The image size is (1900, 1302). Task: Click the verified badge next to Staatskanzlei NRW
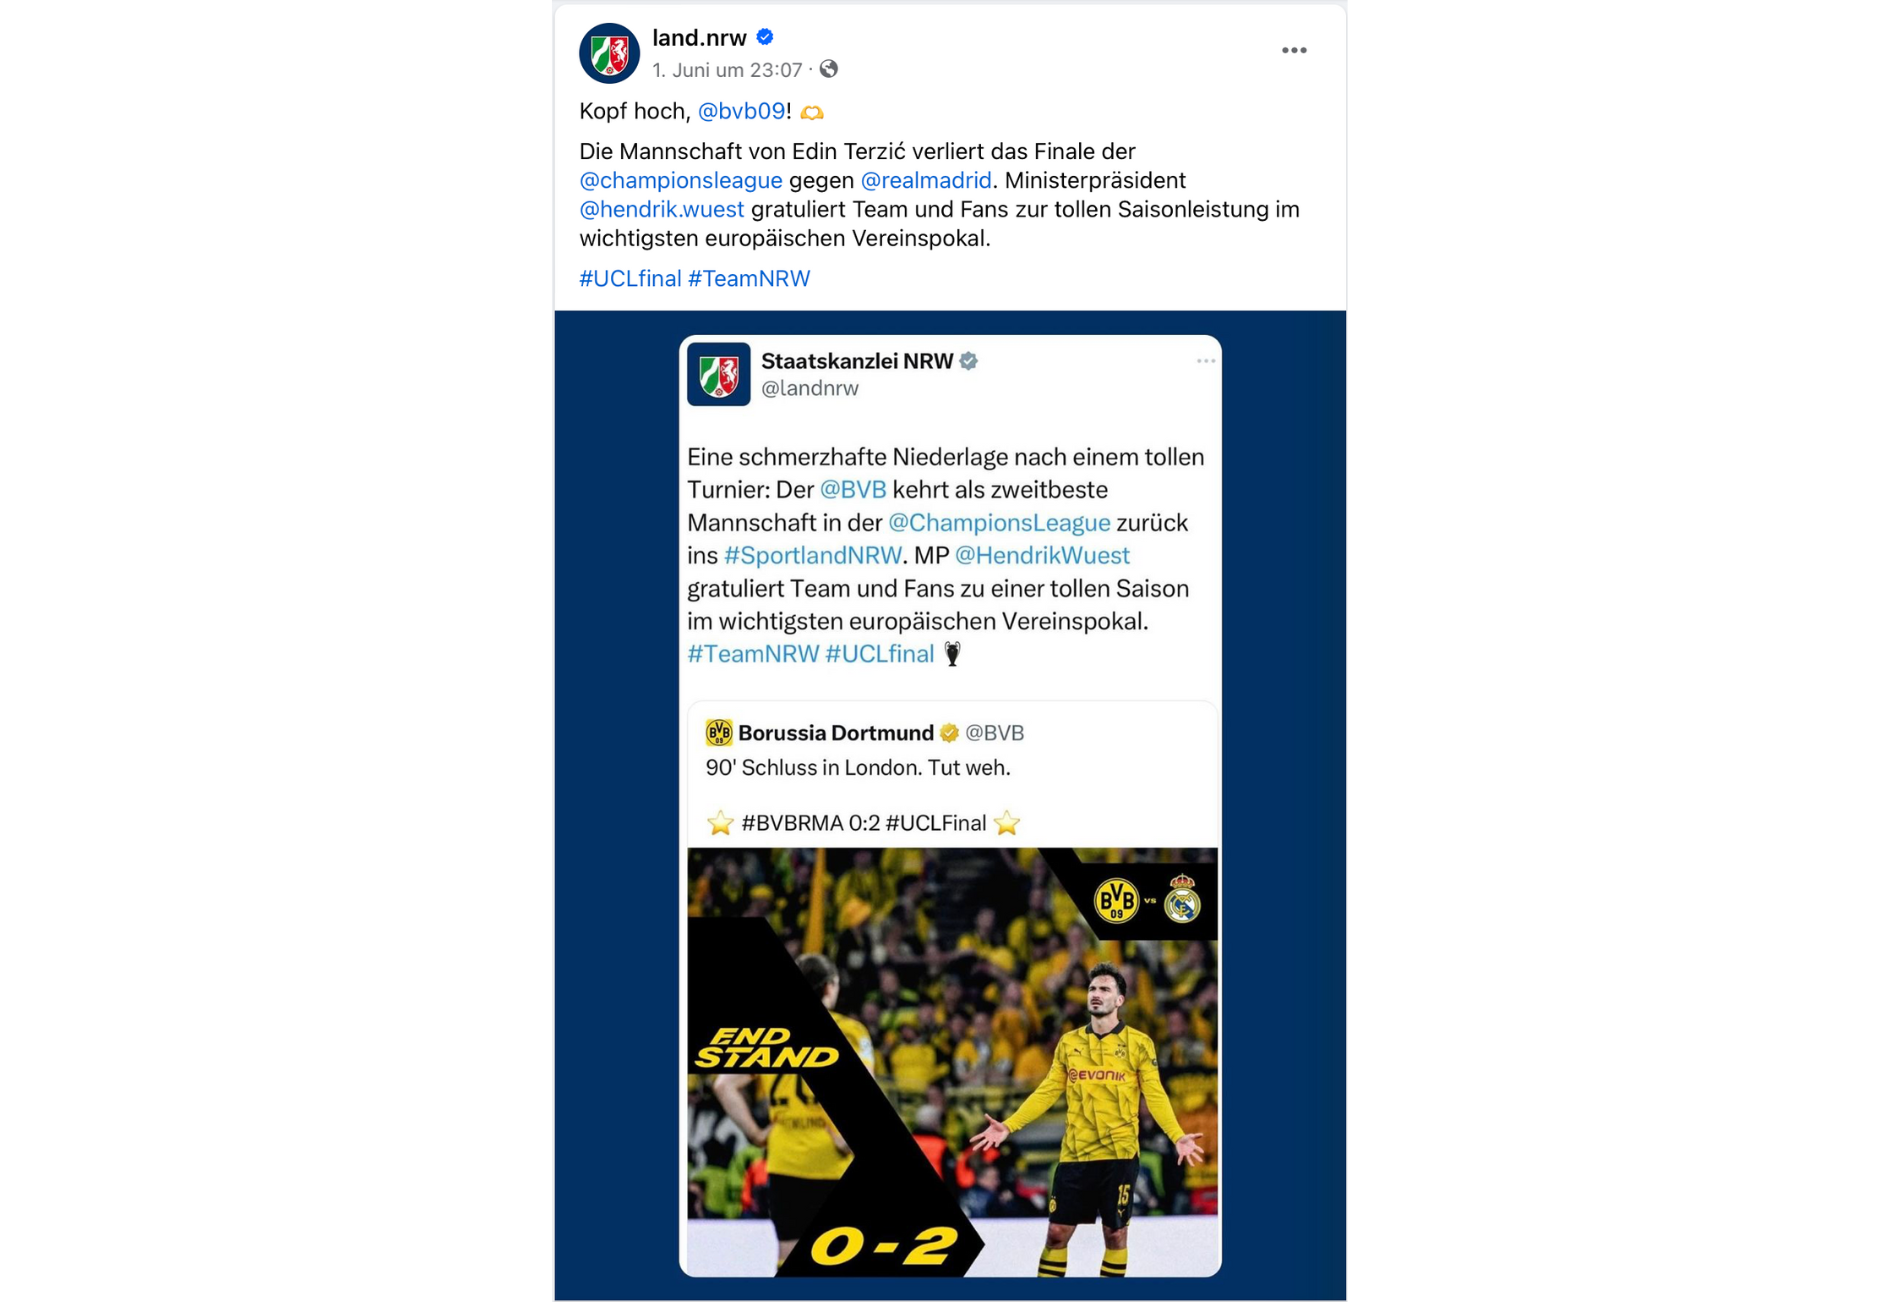(968, 361)
